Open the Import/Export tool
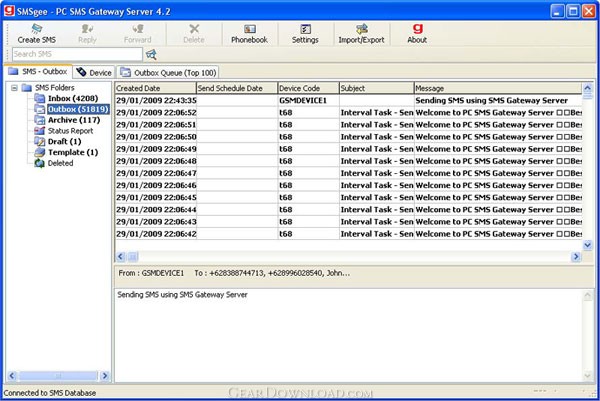This screenshot has width=600, height=401. click(x=361, y=33)
